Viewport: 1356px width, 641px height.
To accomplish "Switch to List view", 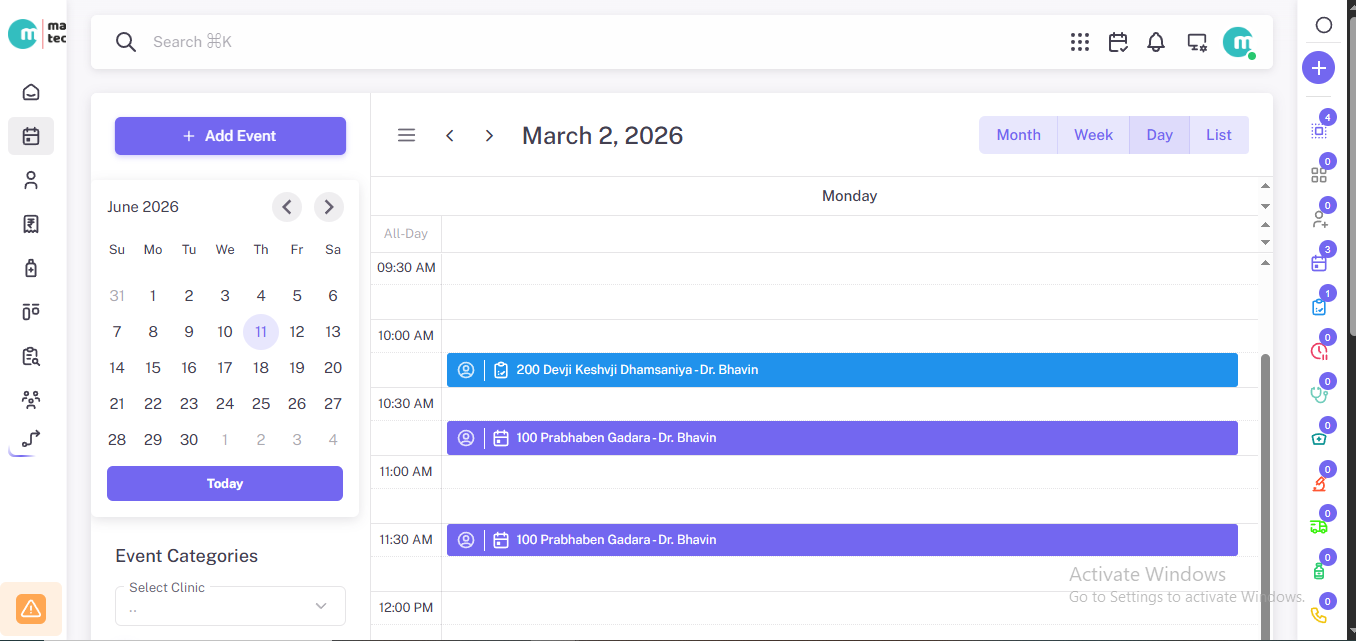I will [x=1219, y=135].
